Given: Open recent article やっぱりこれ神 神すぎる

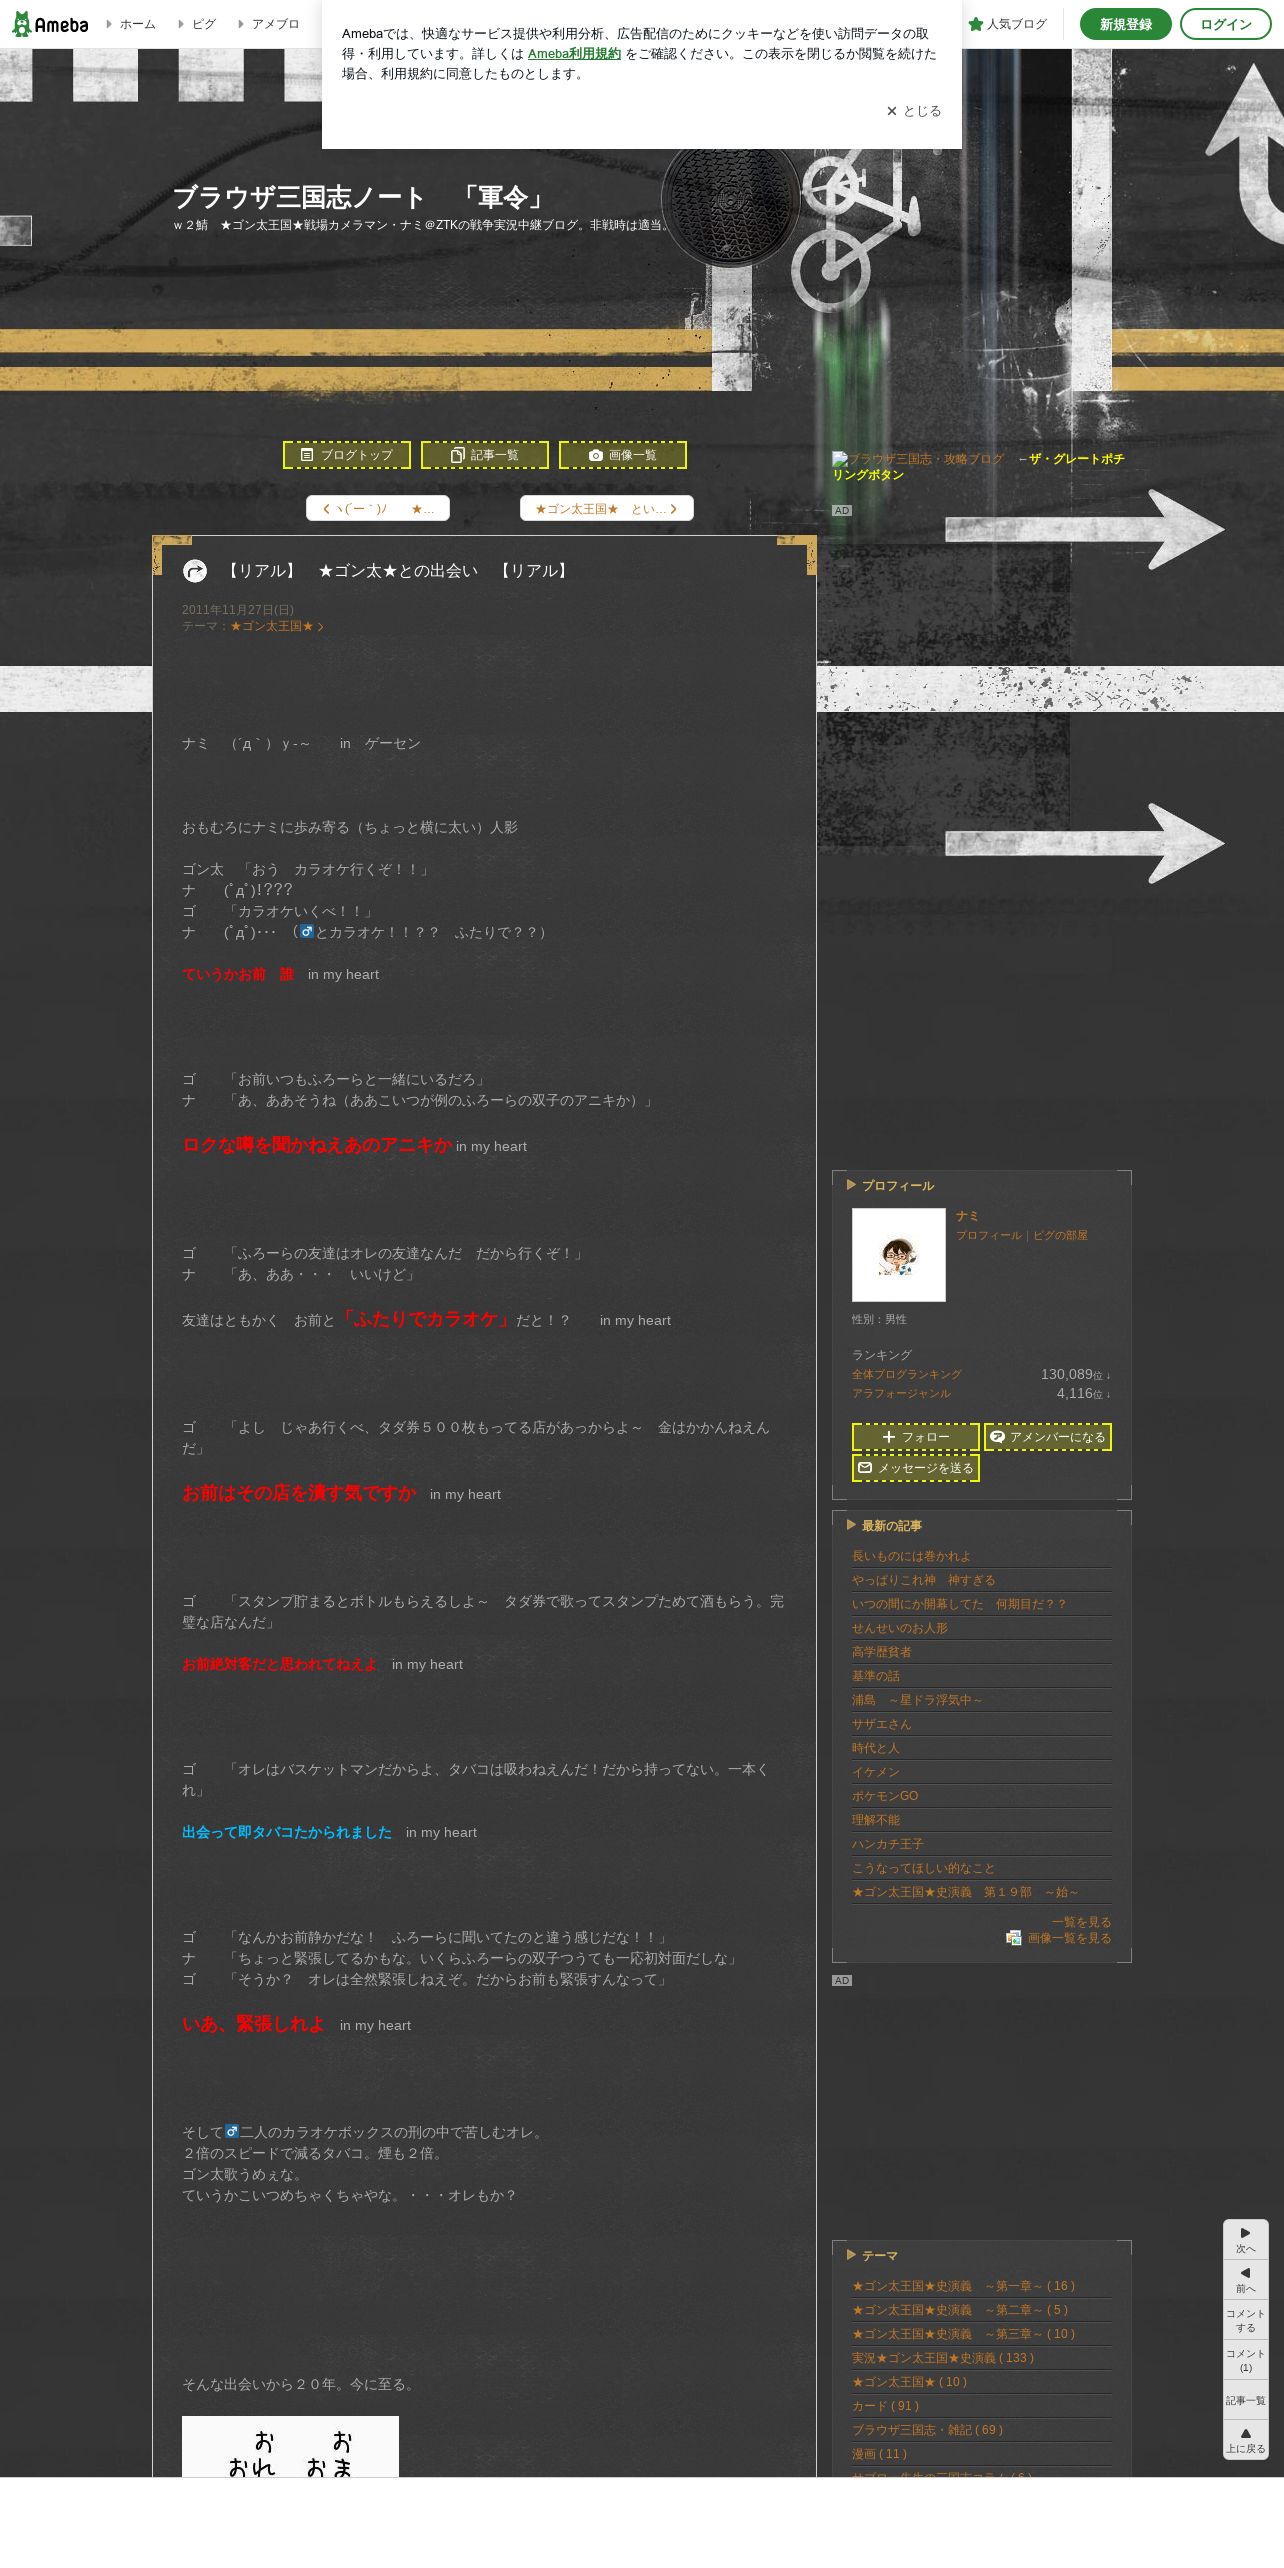Looking at the screenshot, I should 923,1580.
